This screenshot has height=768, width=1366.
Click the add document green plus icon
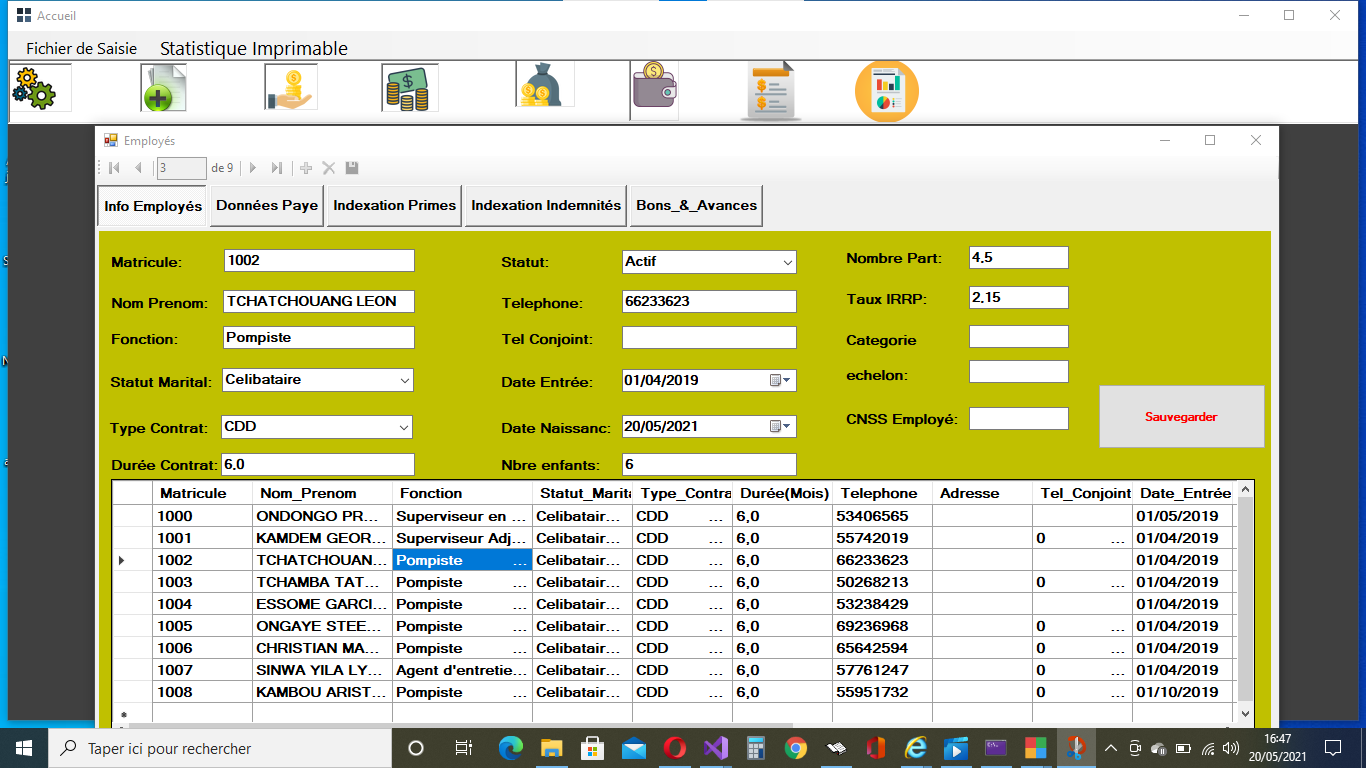(x=163, y=88)
